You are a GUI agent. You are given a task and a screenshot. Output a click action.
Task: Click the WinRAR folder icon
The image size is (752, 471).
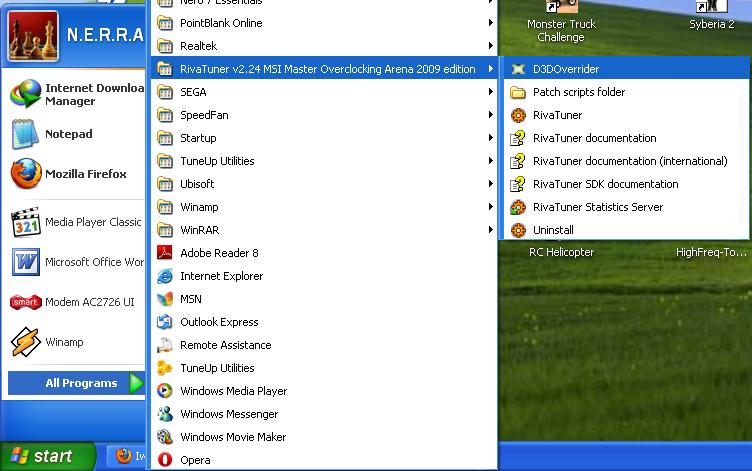pyautogui.click(x=165, y=230)
